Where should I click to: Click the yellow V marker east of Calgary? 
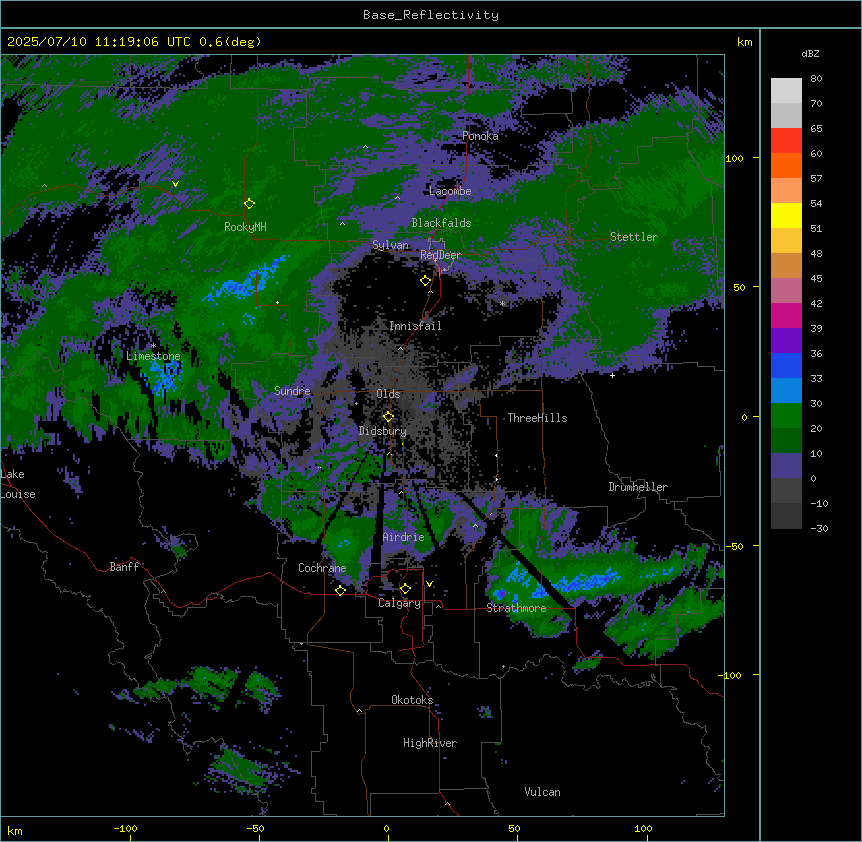click(x=429, y=584)
